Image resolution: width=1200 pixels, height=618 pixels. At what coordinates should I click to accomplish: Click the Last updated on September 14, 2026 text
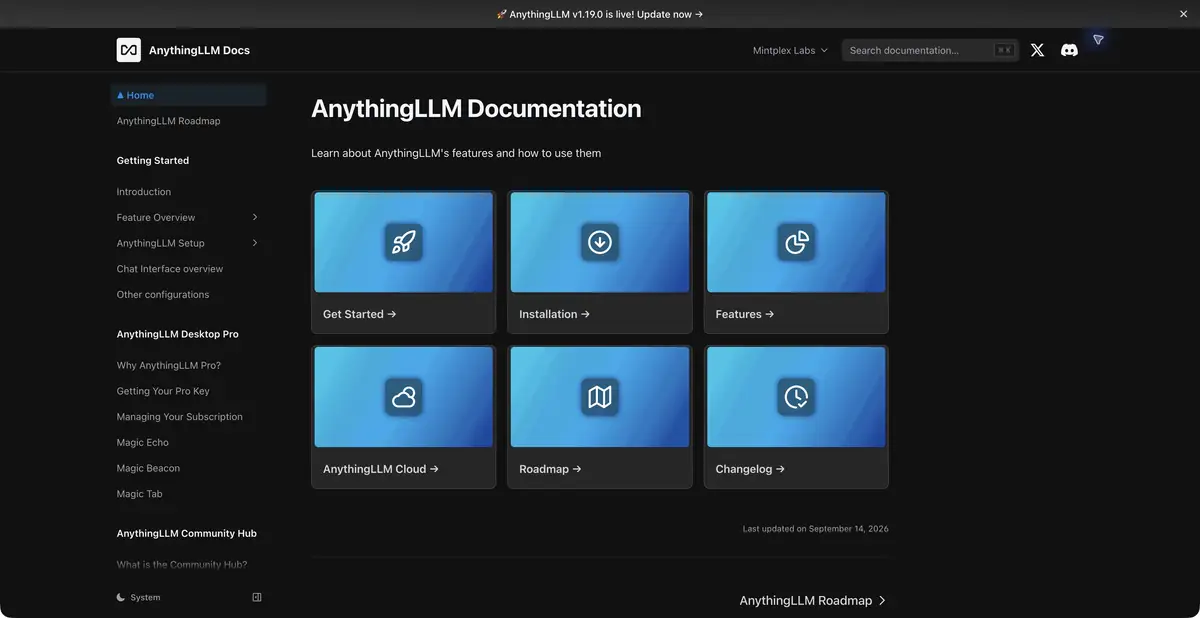point(815,528)
